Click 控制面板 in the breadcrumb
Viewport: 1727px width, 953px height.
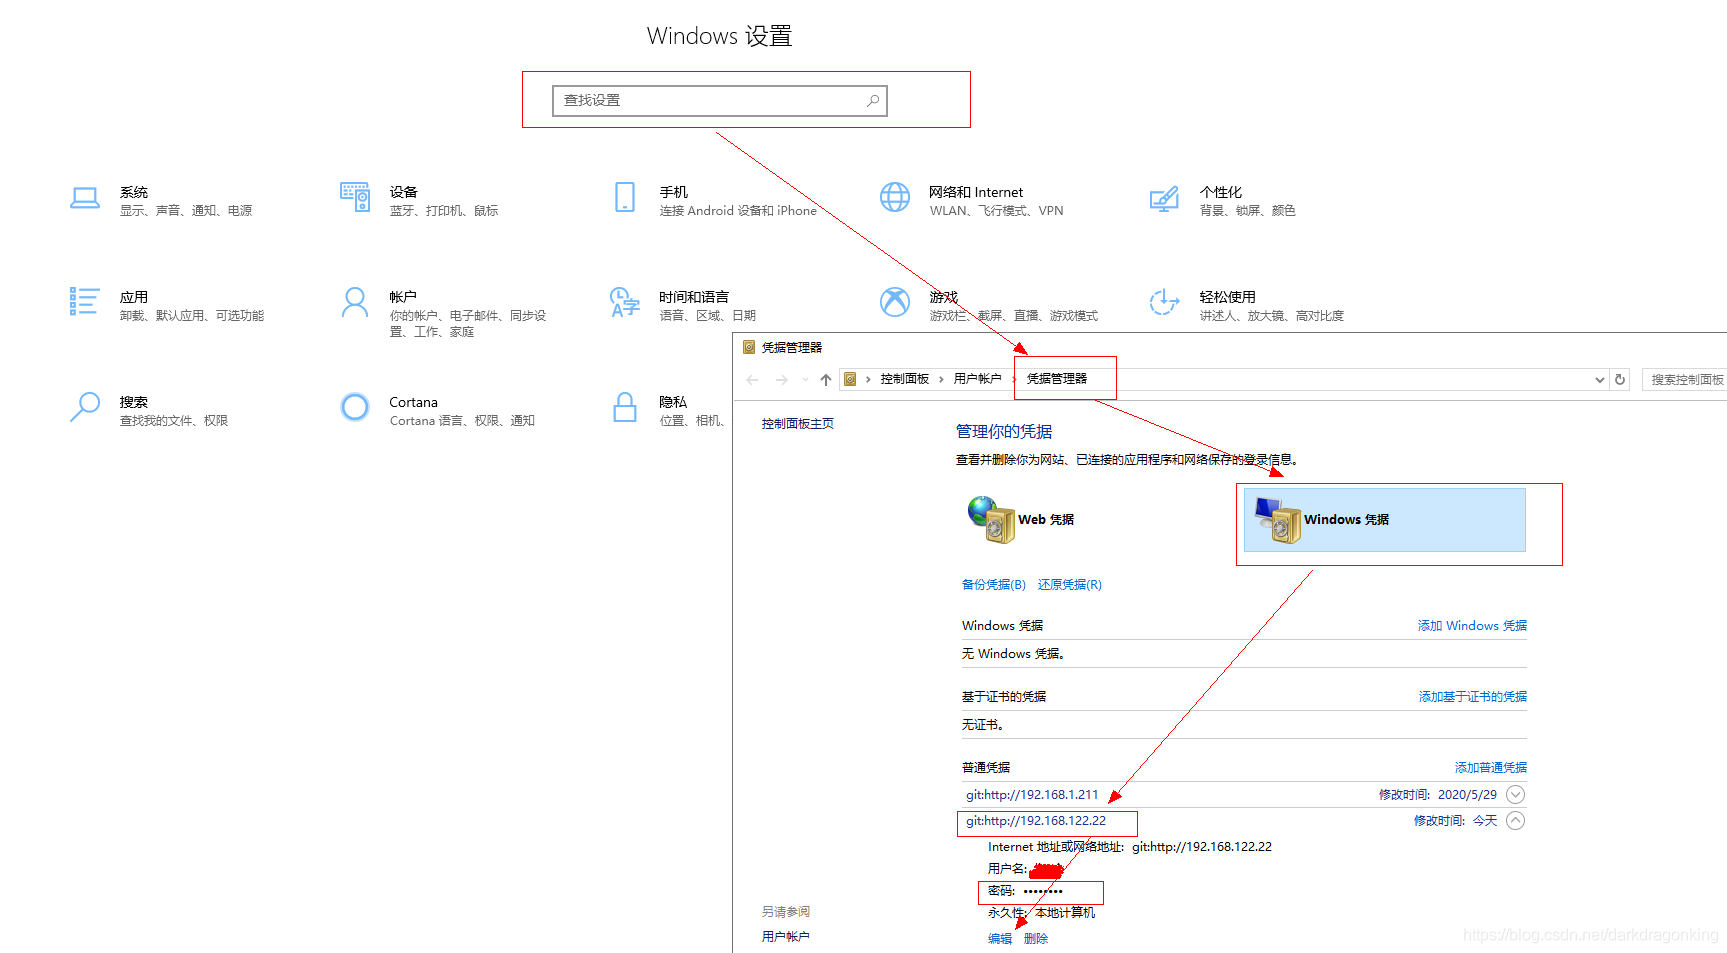point(905,379)
